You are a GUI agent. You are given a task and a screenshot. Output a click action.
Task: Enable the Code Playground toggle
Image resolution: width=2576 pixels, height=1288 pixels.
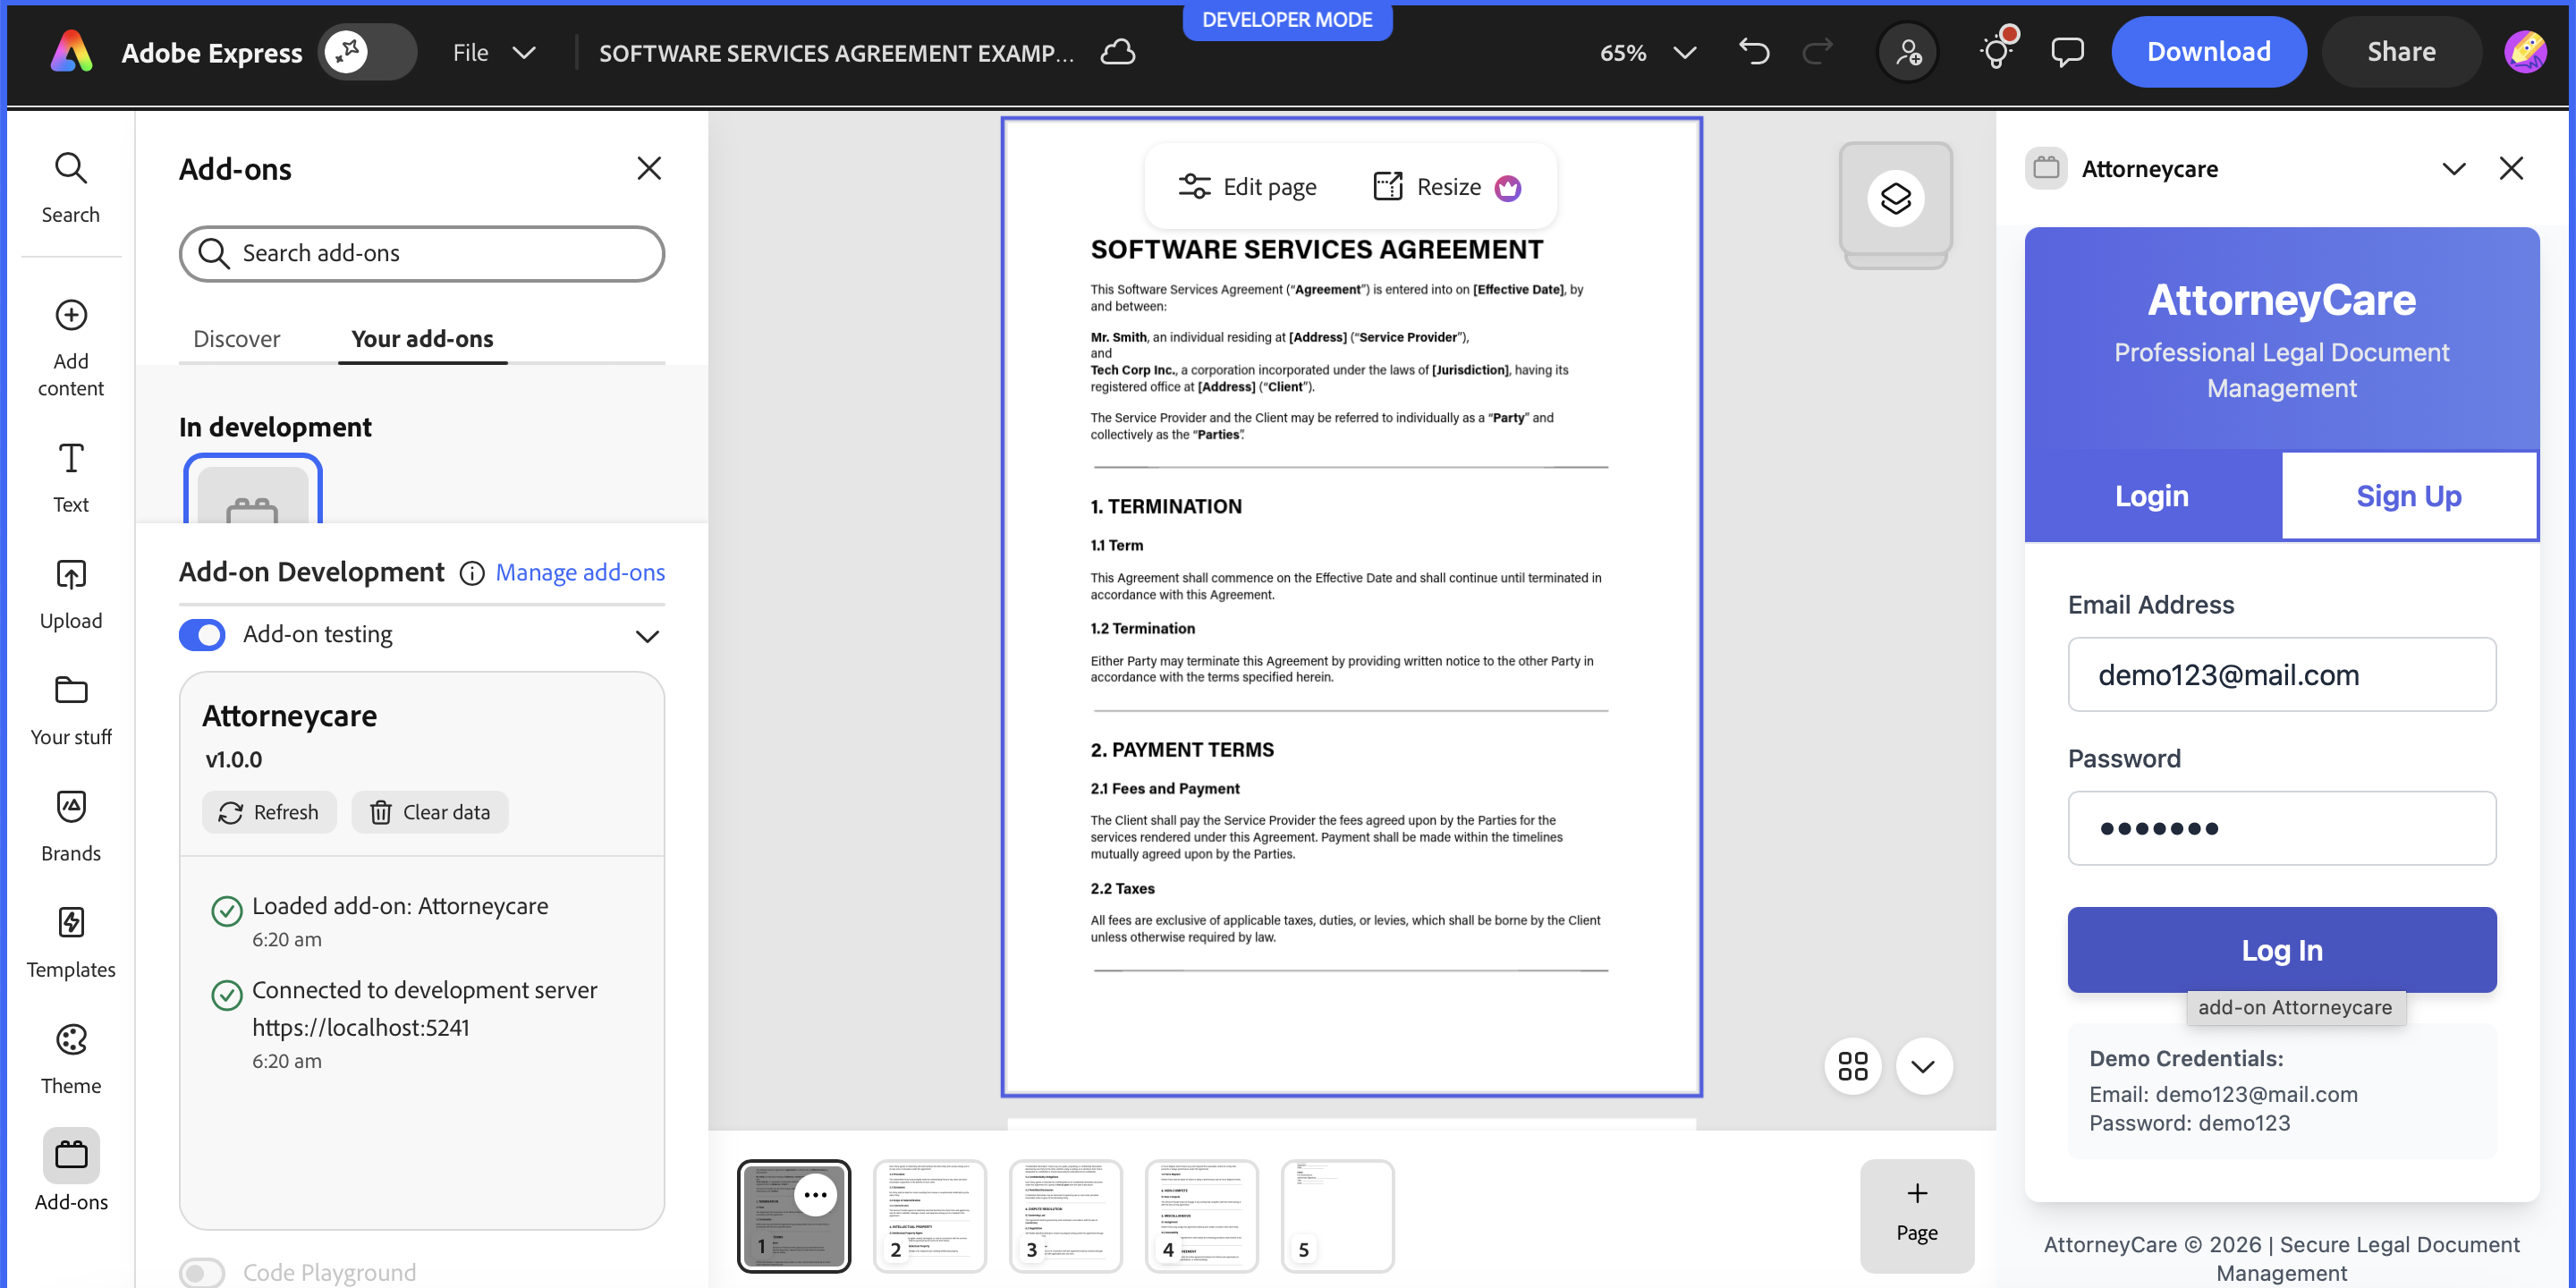click(x=203, y=1272)
